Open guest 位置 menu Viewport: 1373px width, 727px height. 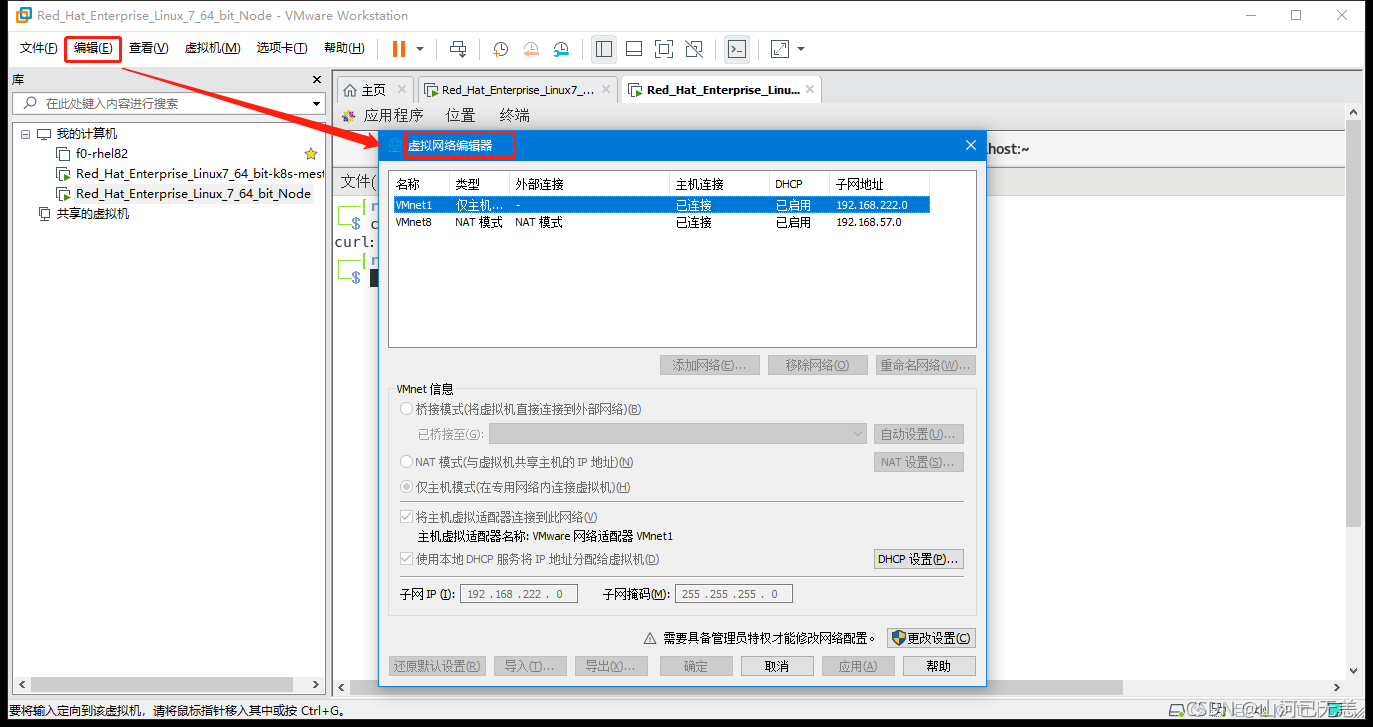(461, 116)
